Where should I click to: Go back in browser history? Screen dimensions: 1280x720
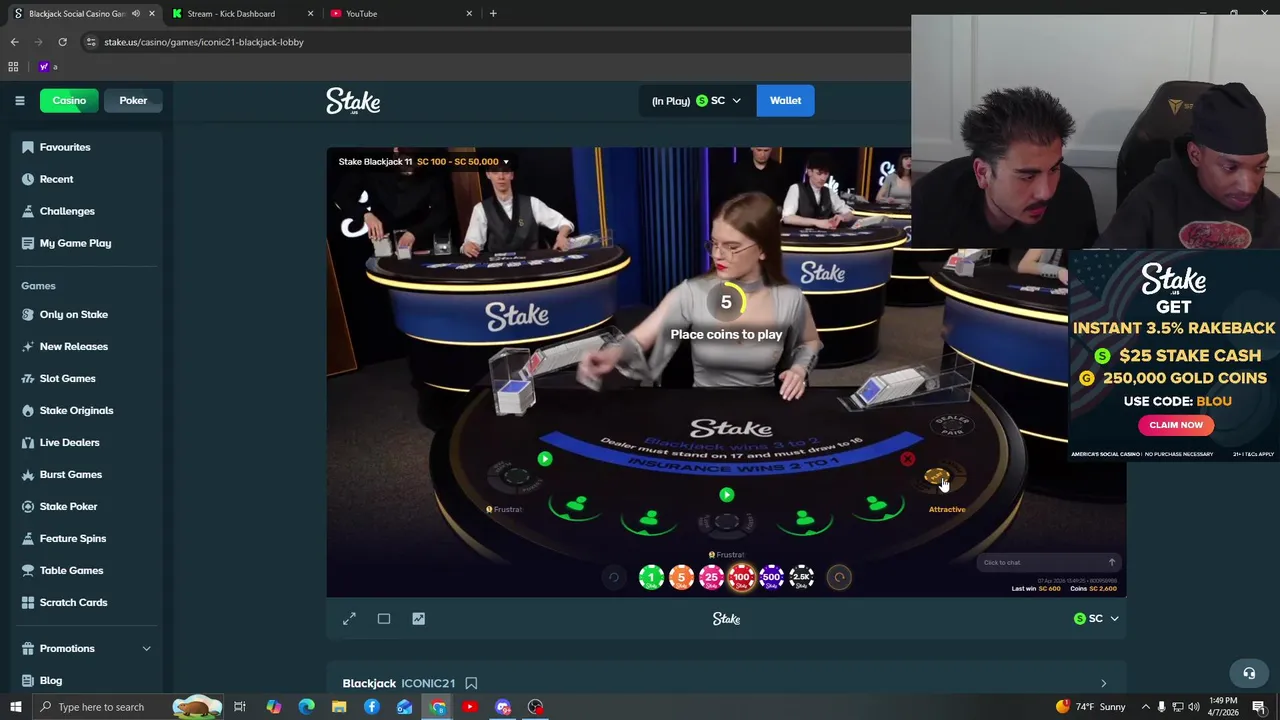point(14,42)
